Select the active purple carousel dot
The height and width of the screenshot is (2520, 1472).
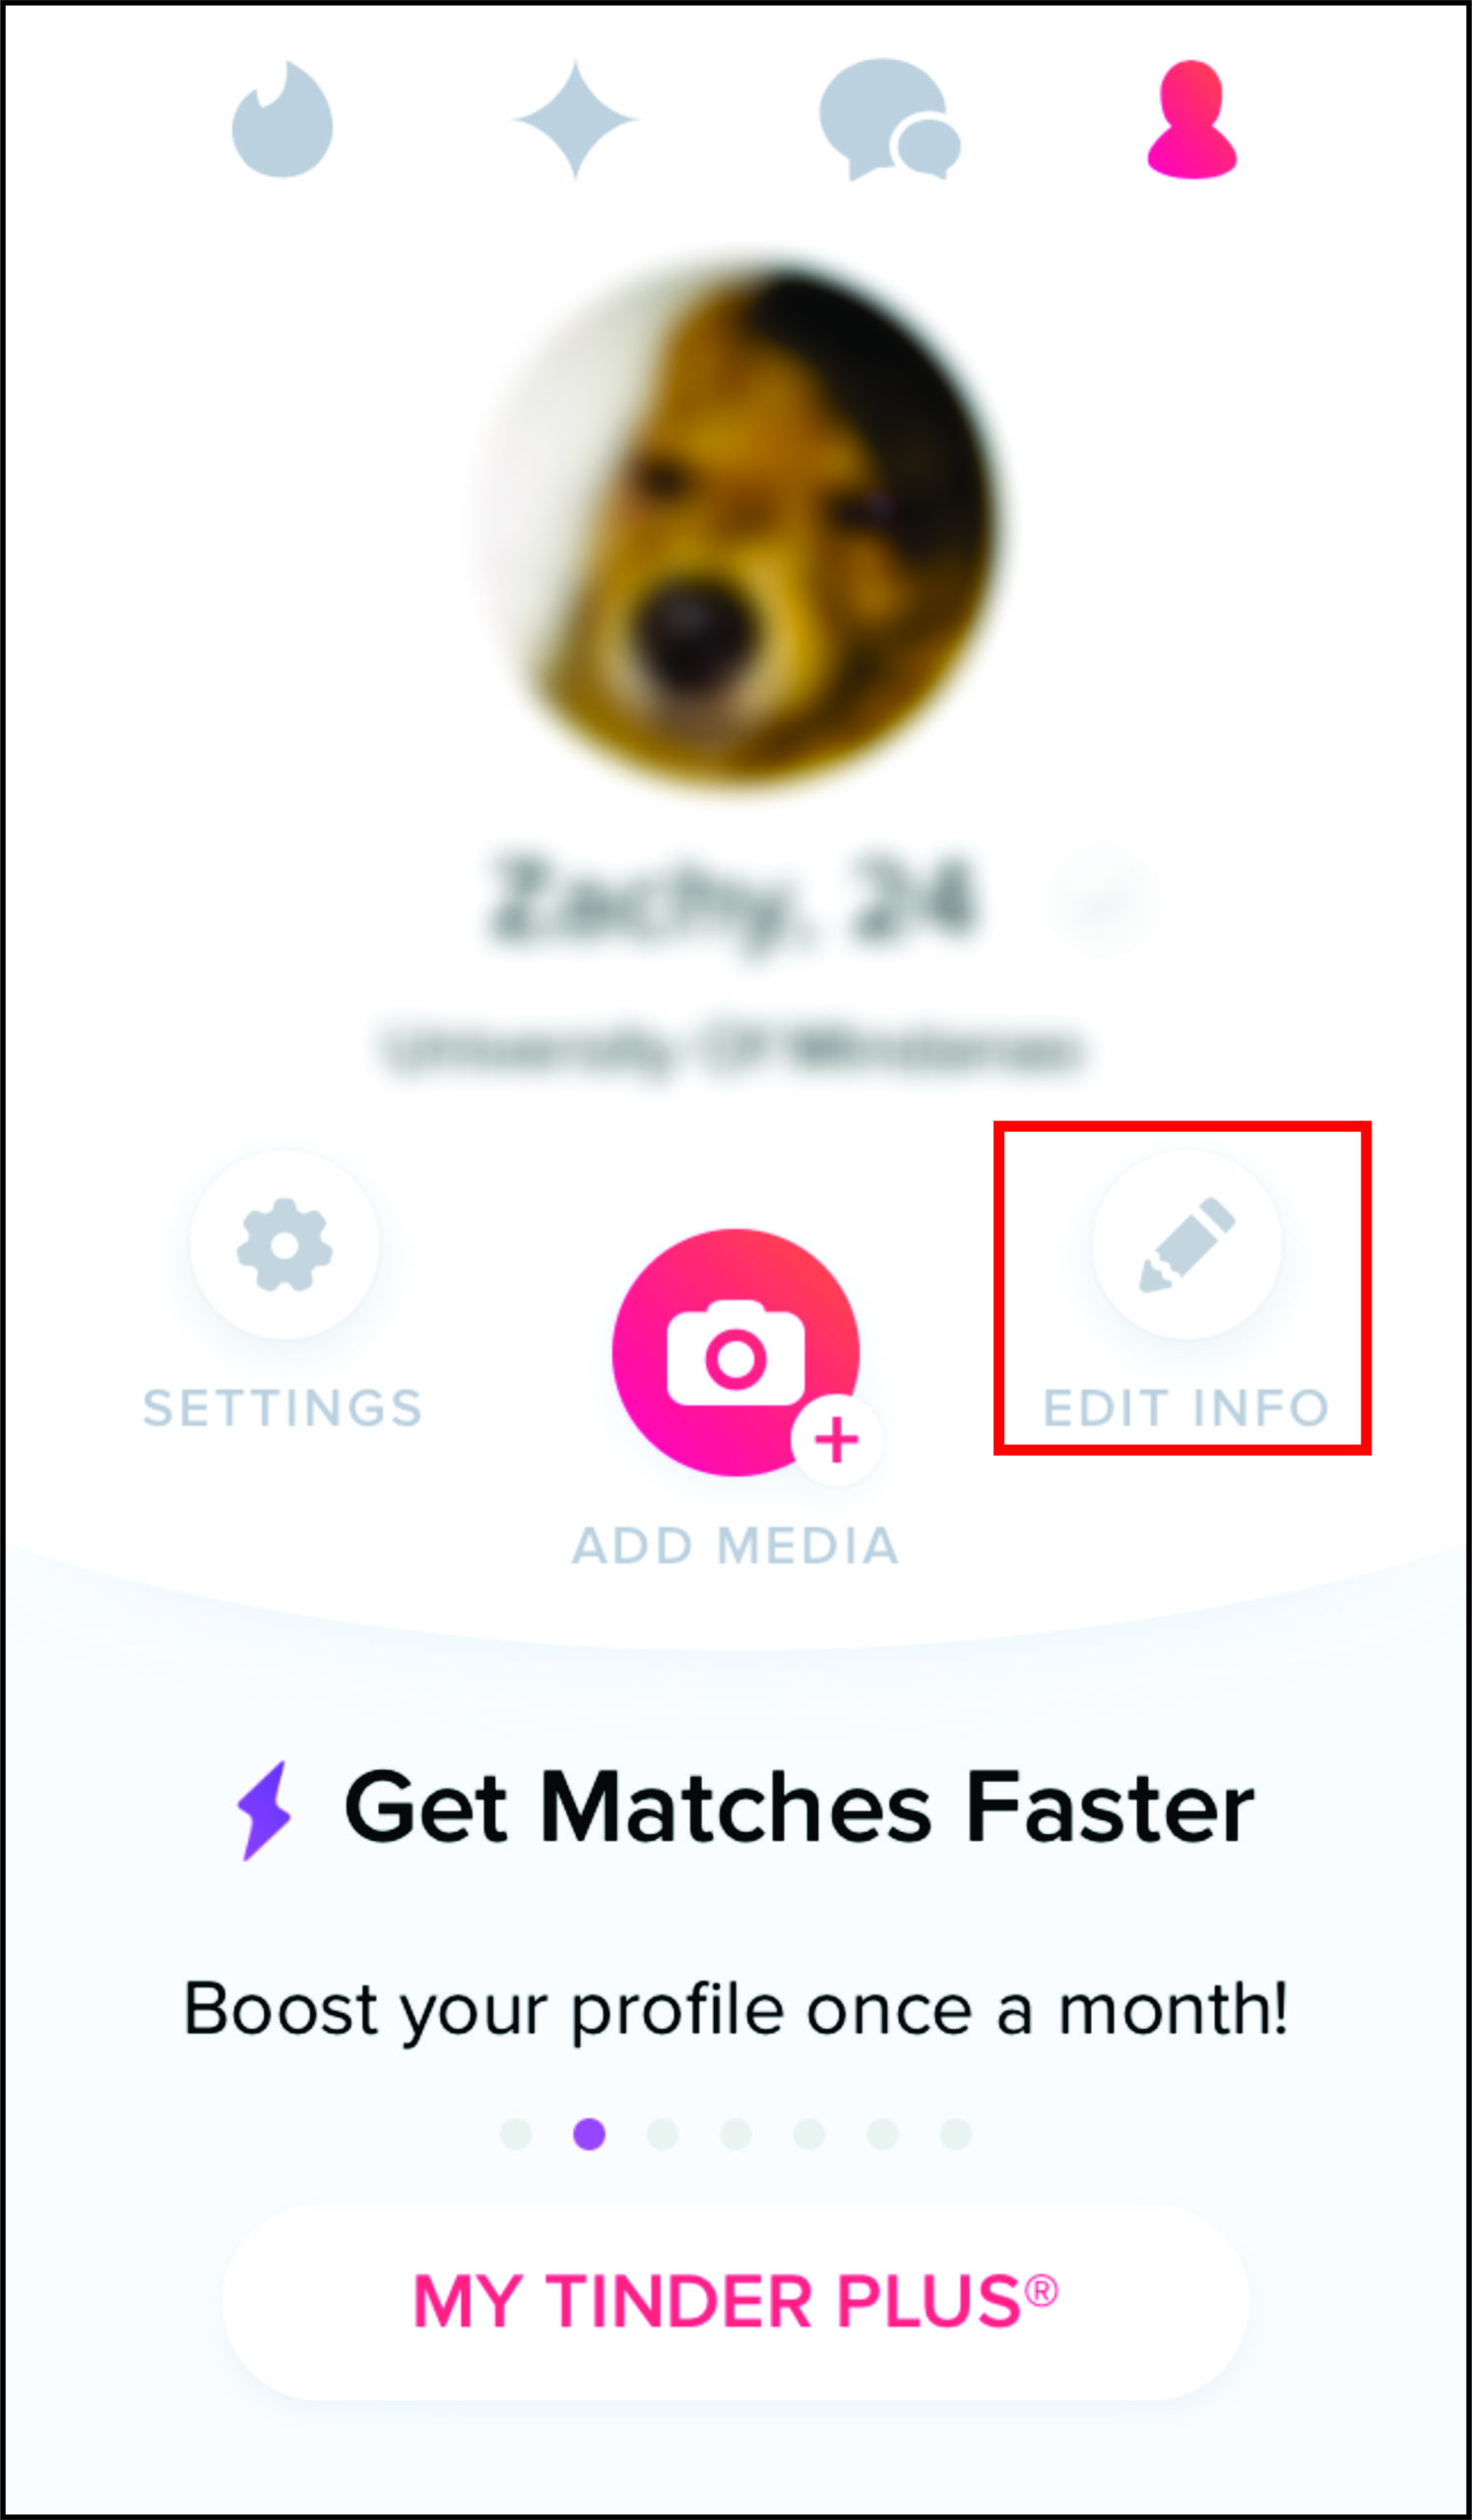point(589,2134)
